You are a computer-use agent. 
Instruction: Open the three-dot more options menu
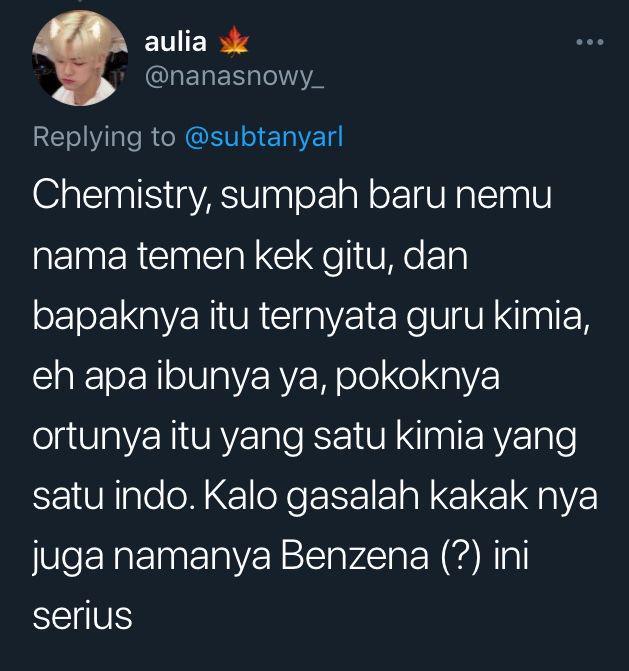click(590, 42)
